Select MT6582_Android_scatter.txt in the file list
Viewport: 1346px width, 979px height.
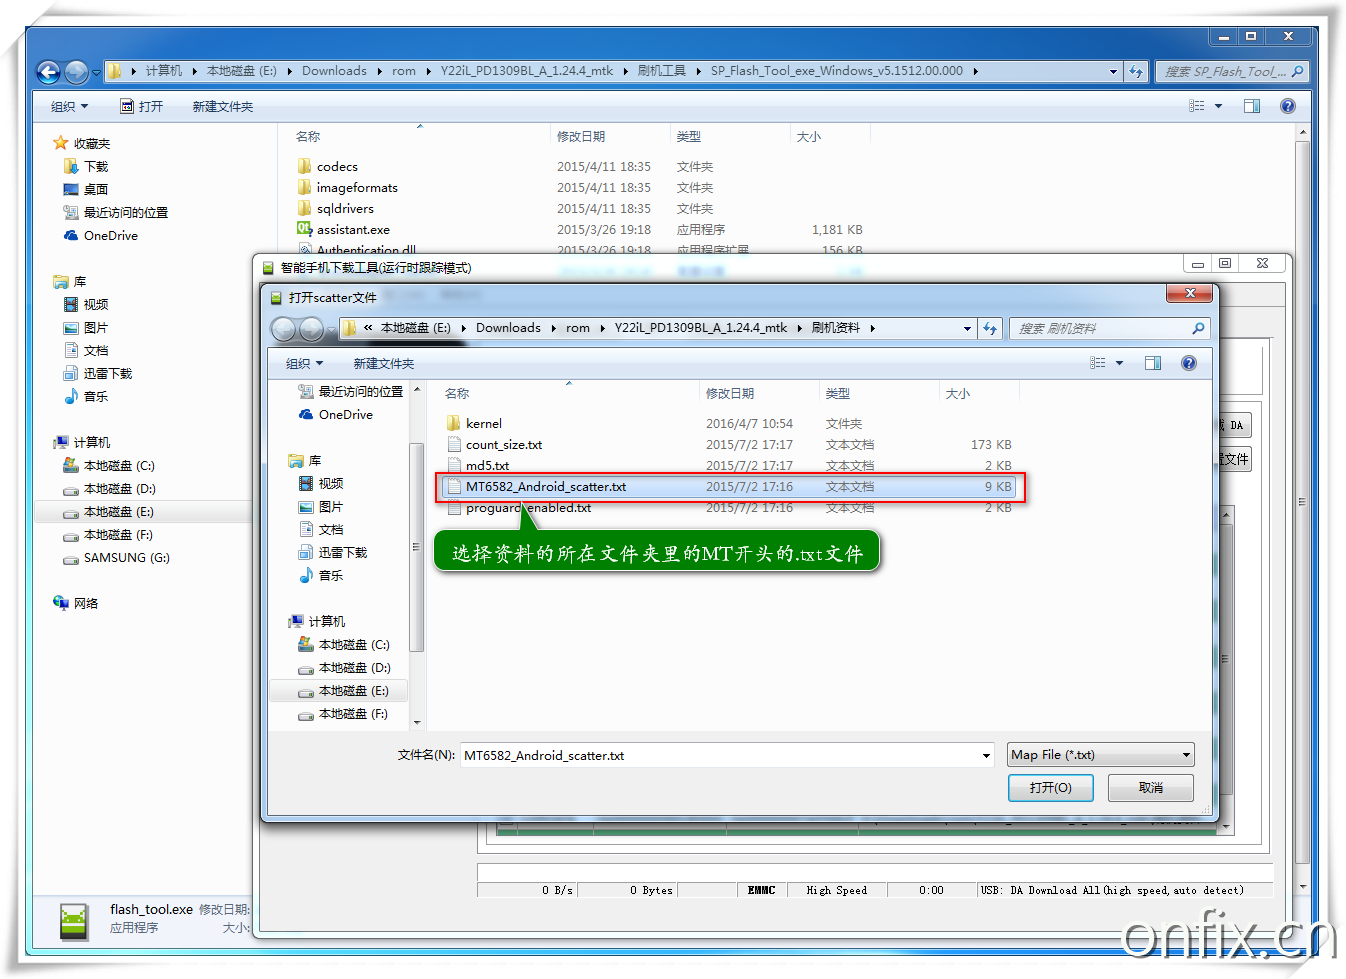pyautogui.click(x=546, y=487)
